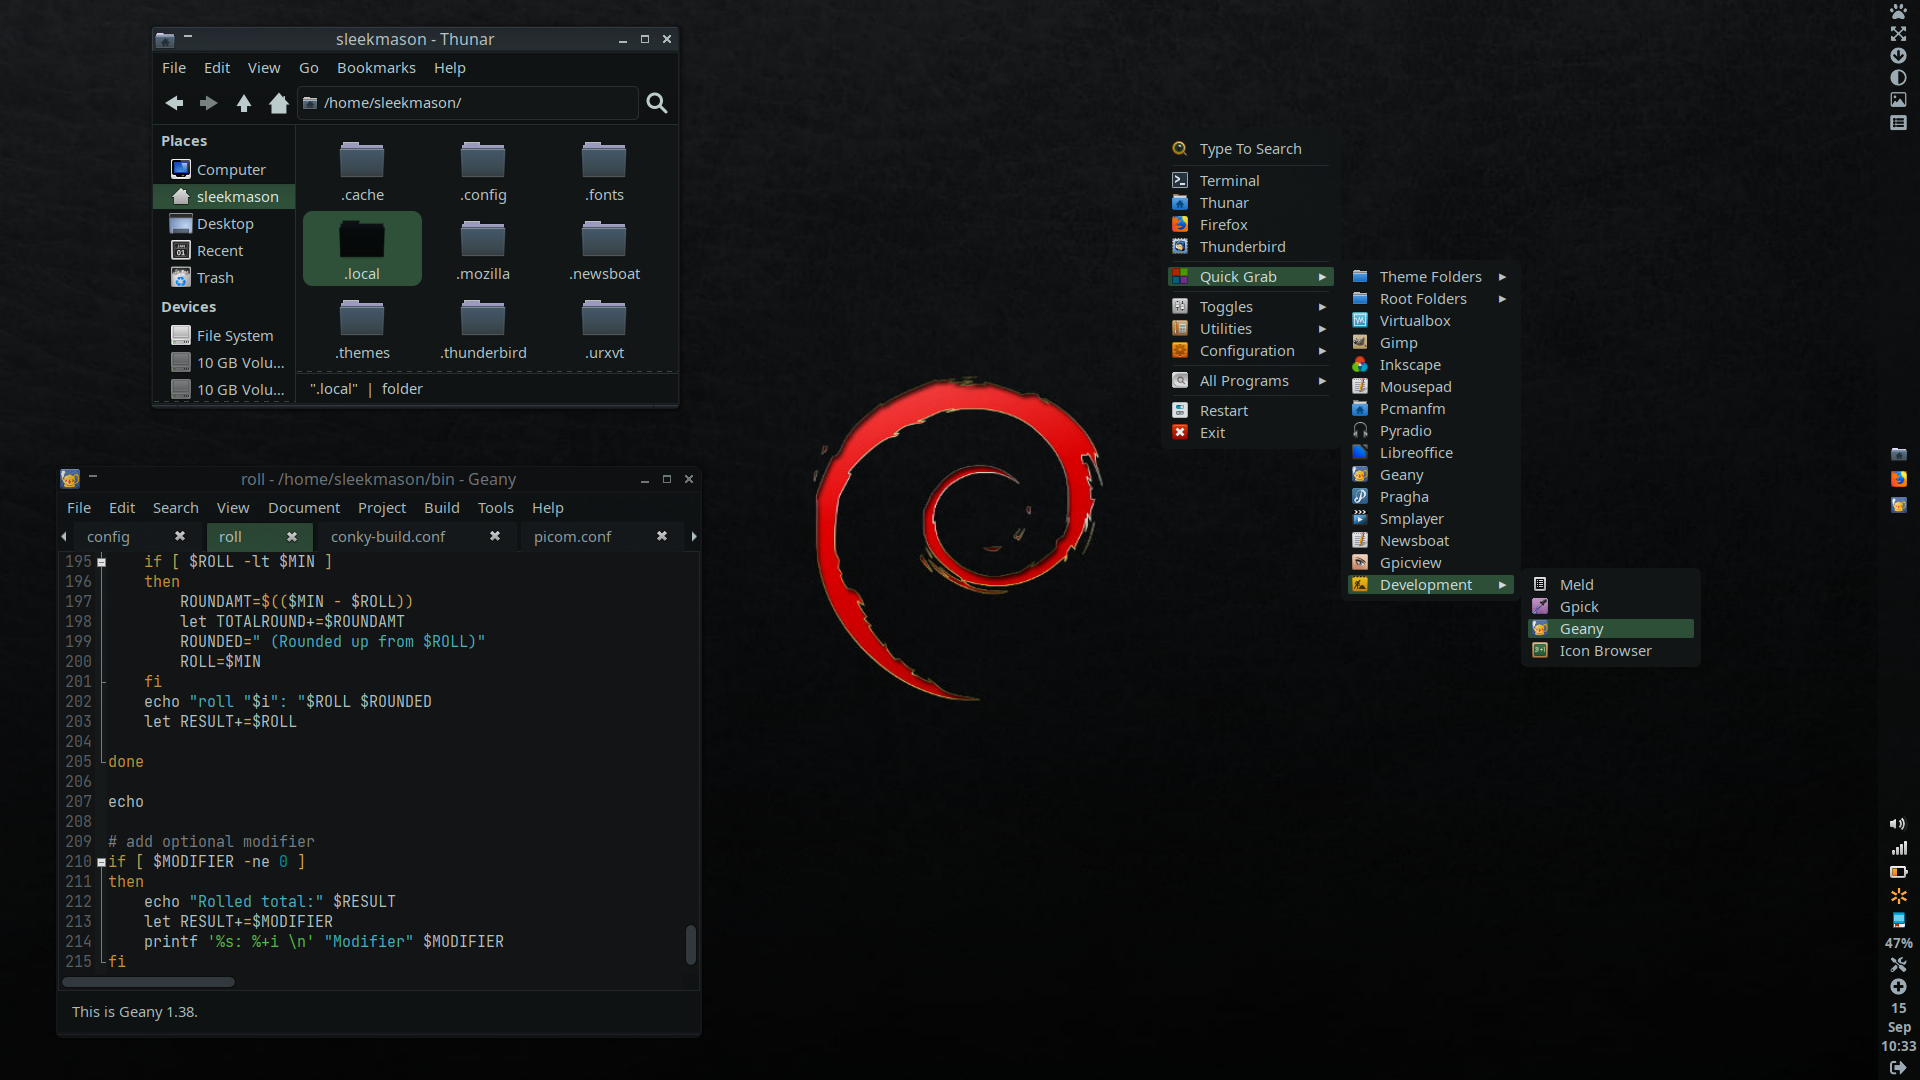
Task: Open Virtualbox from Quick Grab
Action: (x=1430, y=321)
